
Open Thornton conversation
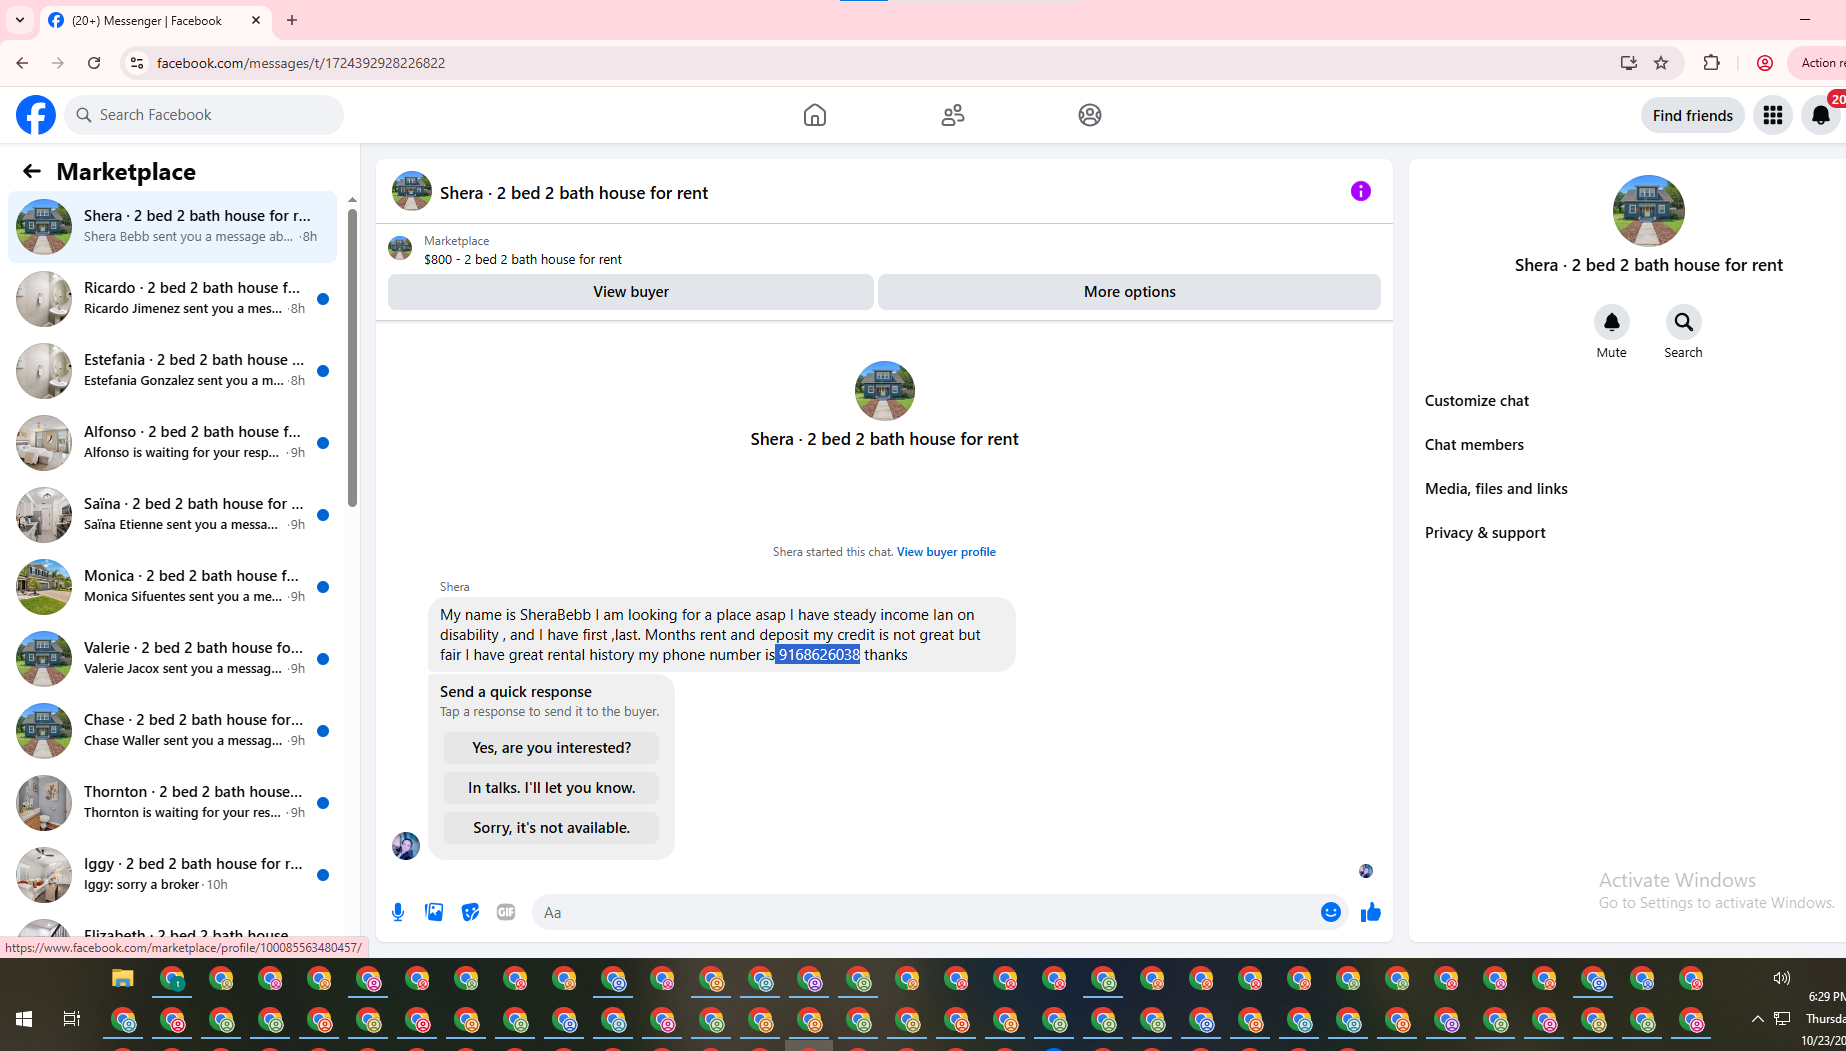pos(172,802)
